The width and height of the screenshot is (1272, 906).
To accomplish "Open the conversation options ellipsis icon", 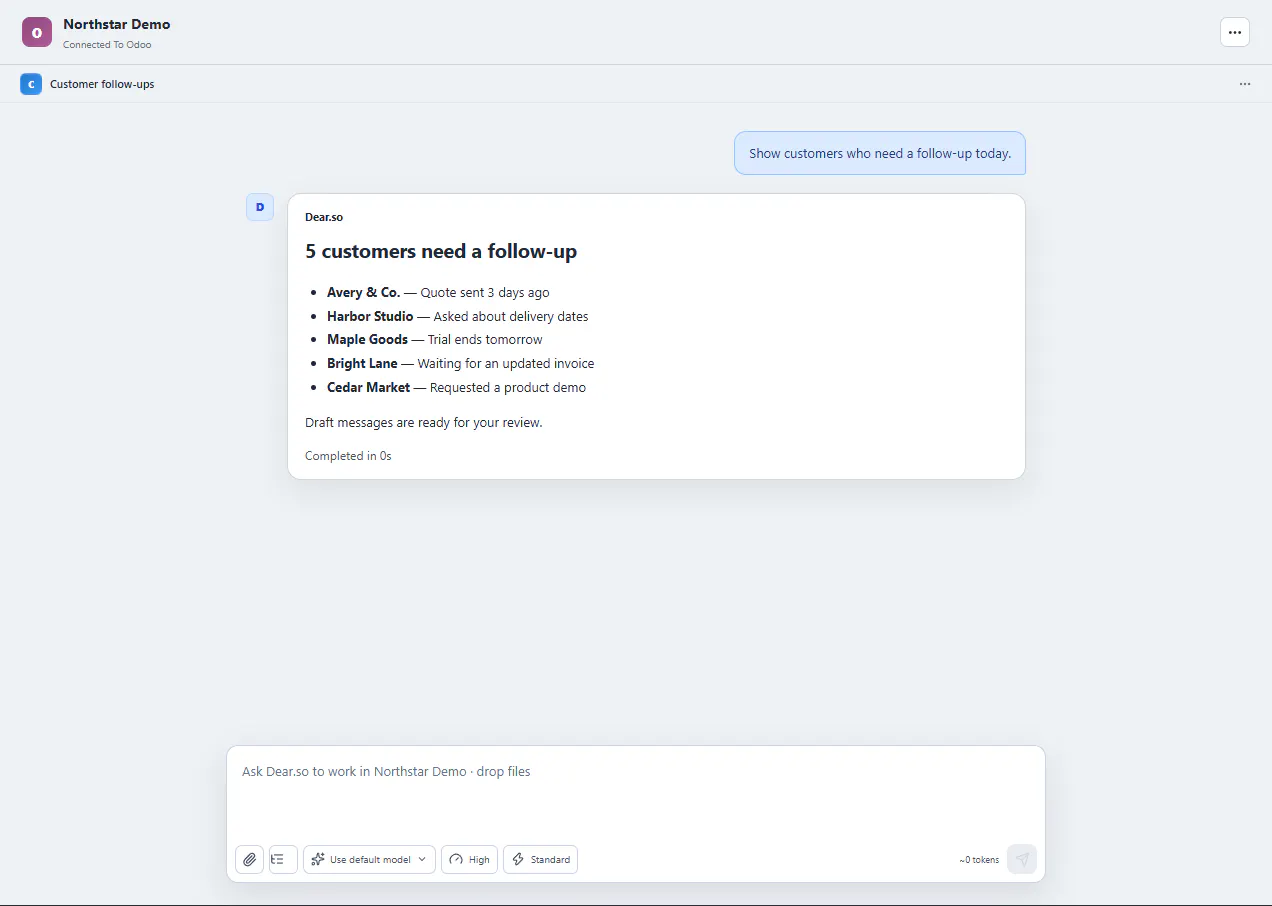I will (x=1245, y=84).
